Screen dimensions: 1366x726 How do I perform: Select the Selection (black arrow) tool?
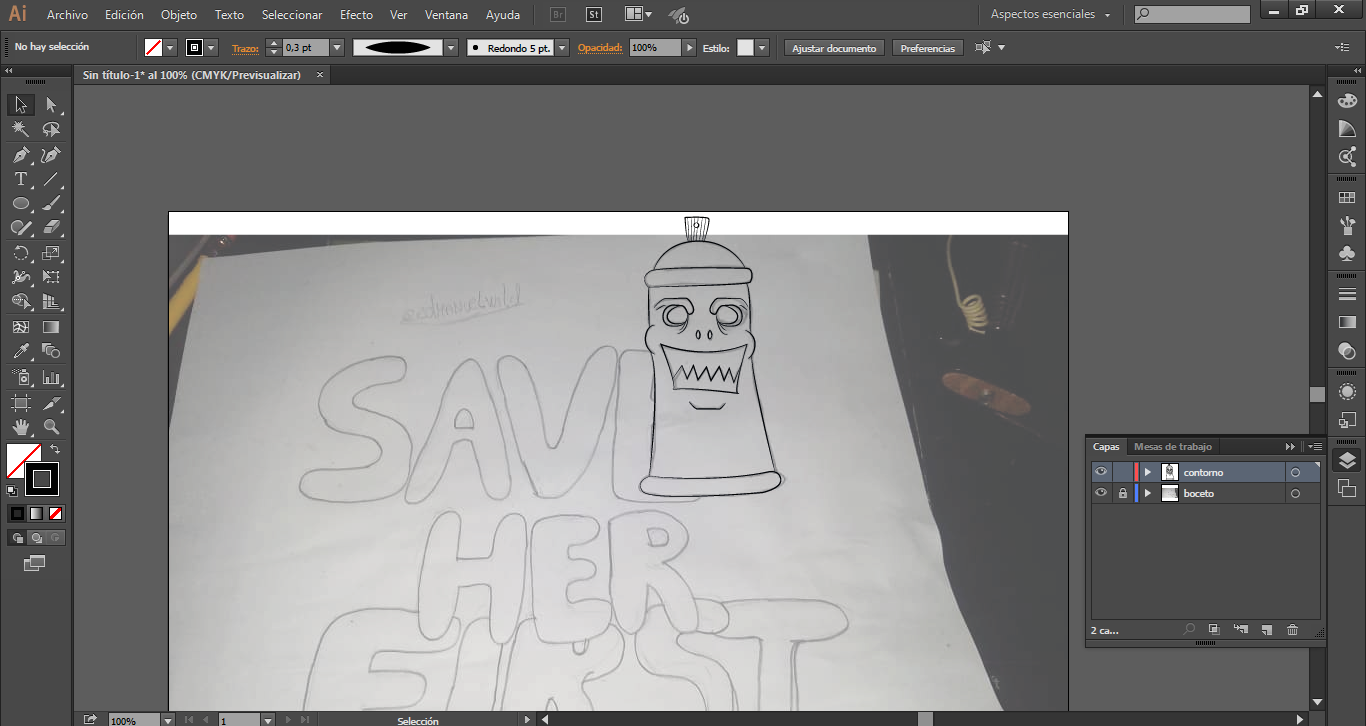[20, 105]
